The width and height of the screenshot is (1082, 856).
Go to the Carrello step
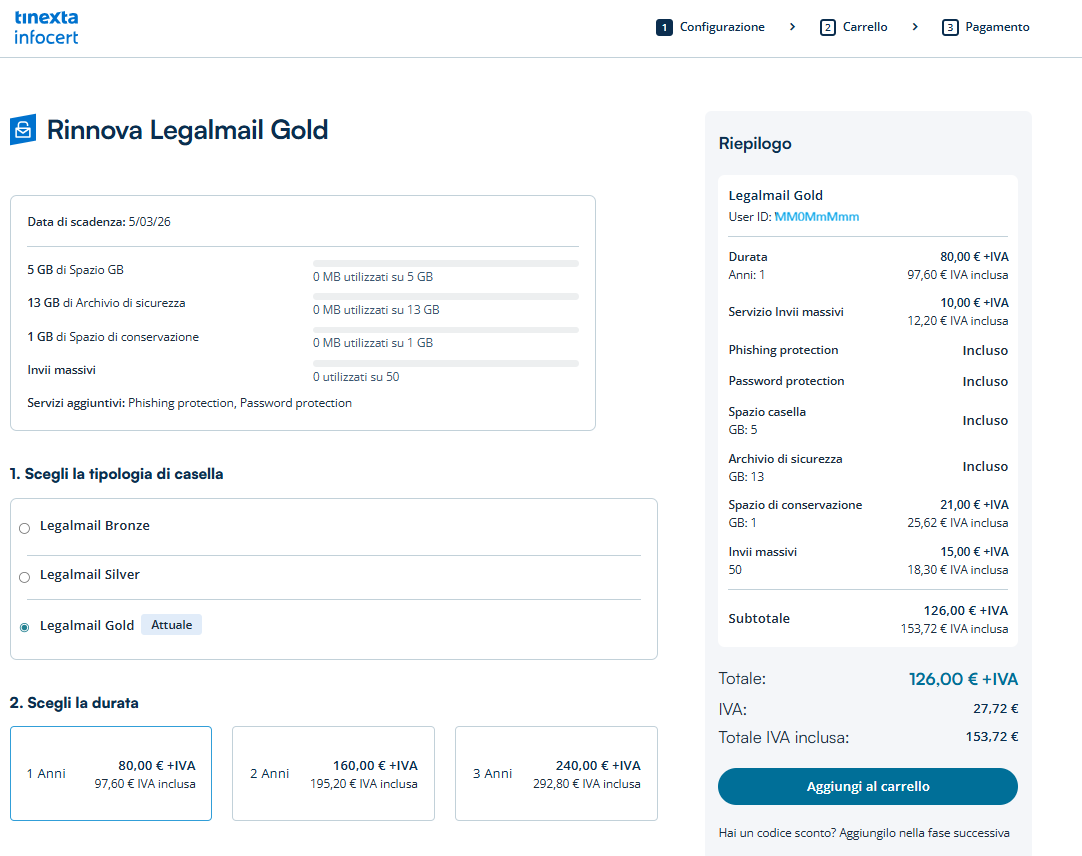click(865, 28)
